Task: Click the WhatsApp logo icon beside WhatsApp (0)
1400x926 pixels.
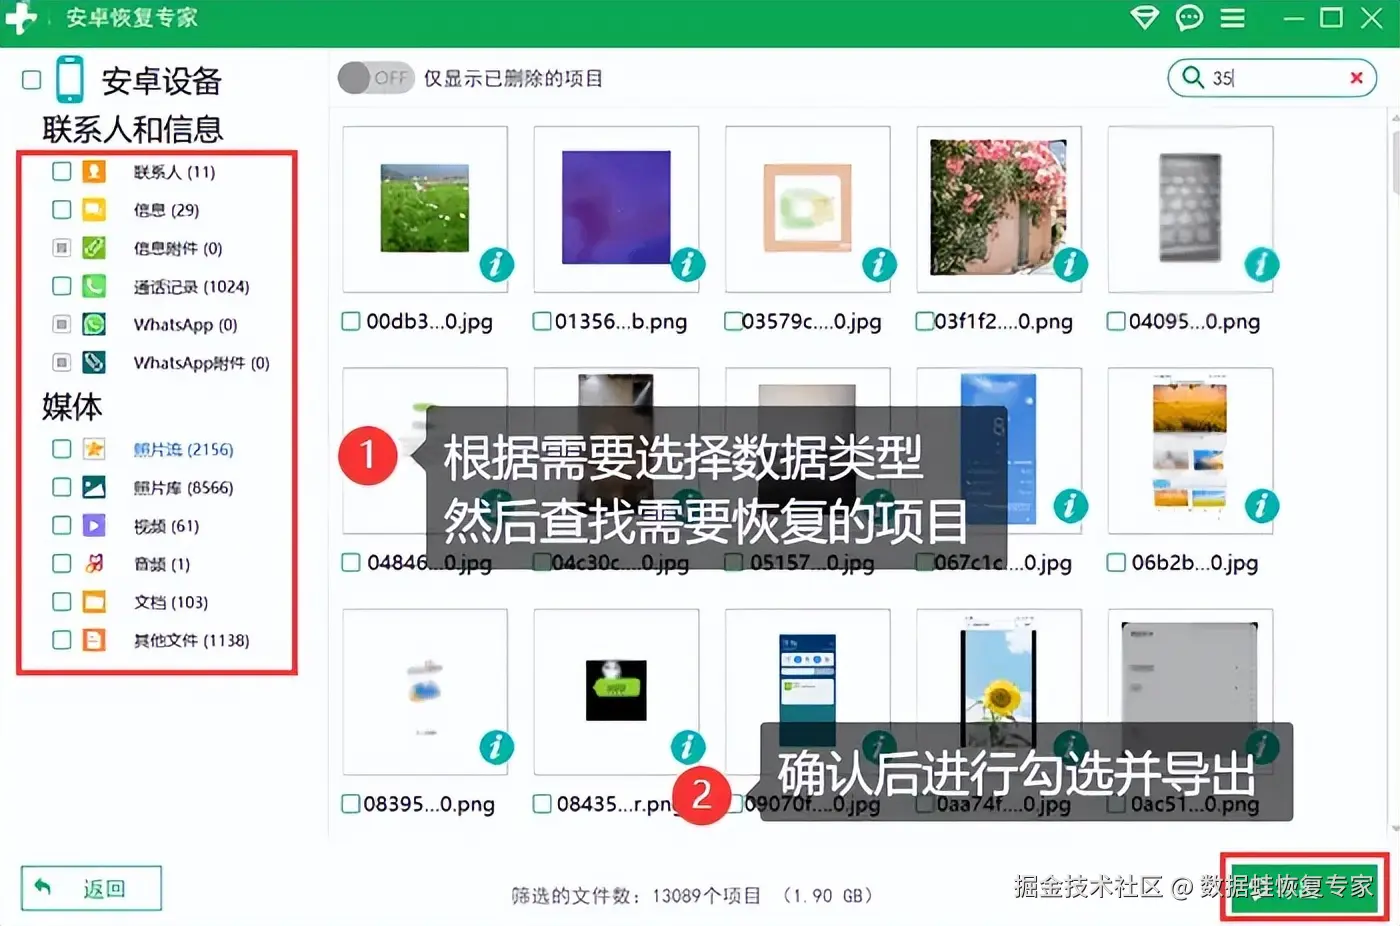Action: tap(94, 324)
